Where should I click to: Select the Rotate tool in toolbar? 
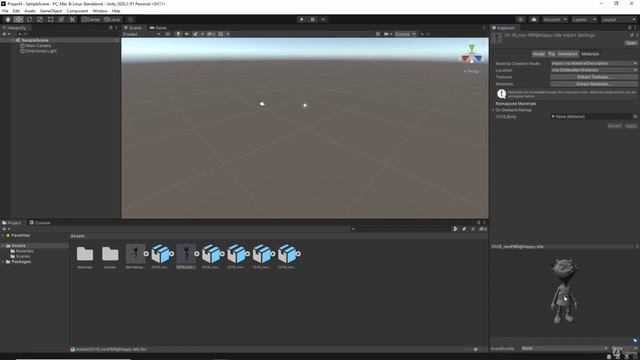[29, 20]
